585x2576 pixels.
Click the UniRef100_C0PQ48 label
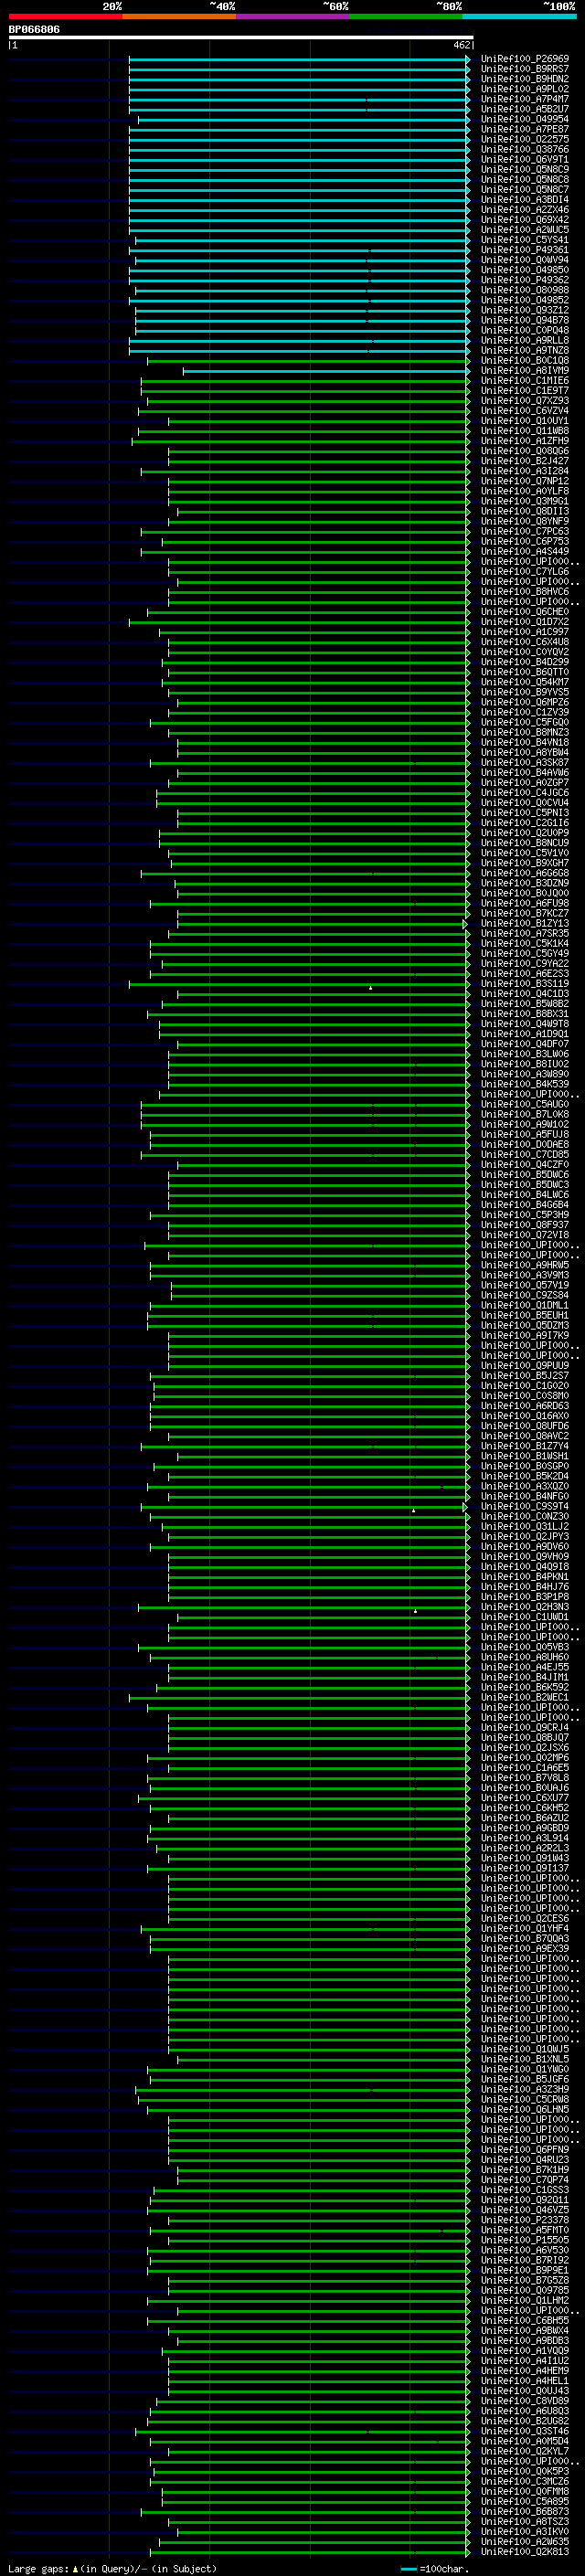pos(525,330)
